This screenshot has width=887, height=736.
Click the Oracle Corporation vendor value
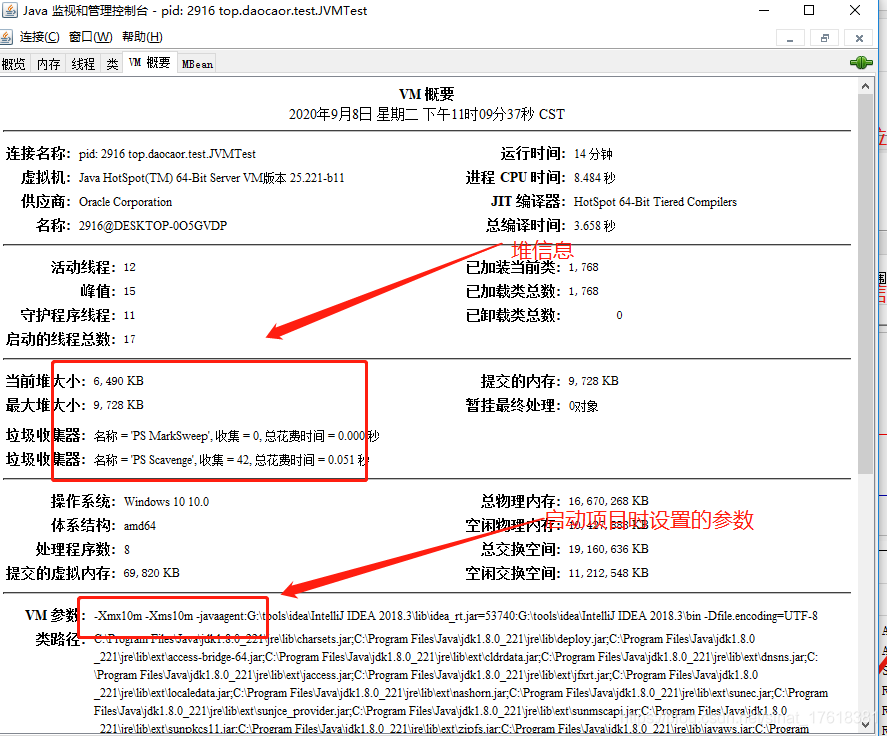click(x=125, y=202)
